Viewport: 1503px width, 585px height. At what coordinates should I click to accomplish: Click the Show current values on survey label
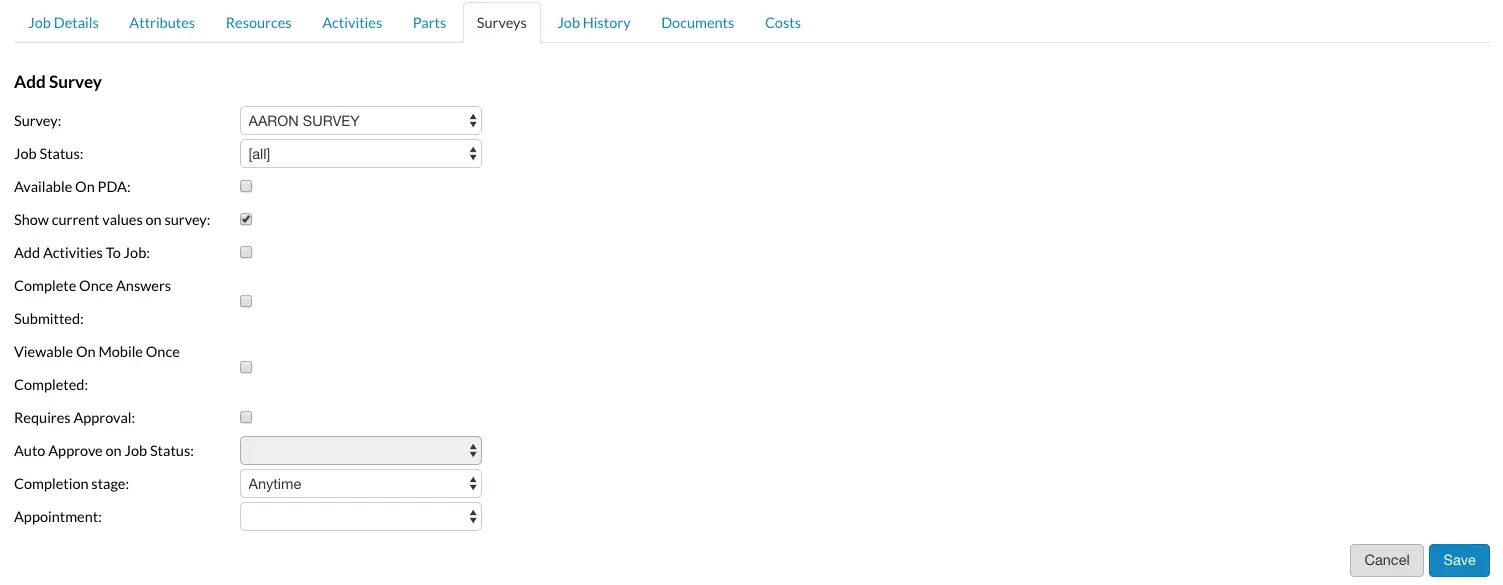pos(112,220)
